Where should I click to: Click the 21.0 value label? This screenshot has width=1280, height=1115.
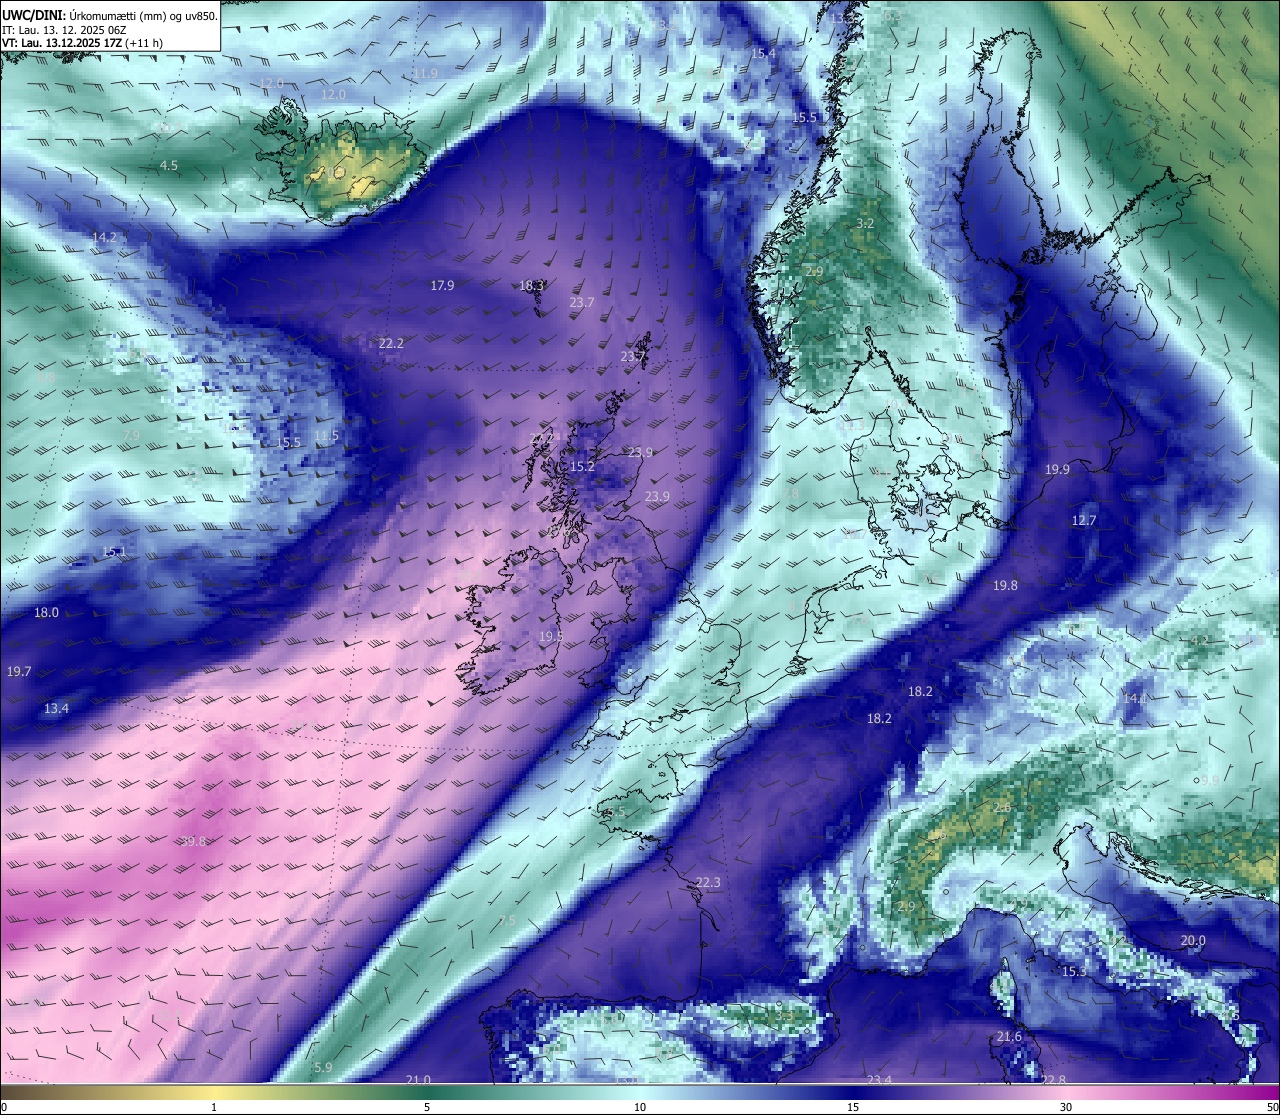(418, 1080)
